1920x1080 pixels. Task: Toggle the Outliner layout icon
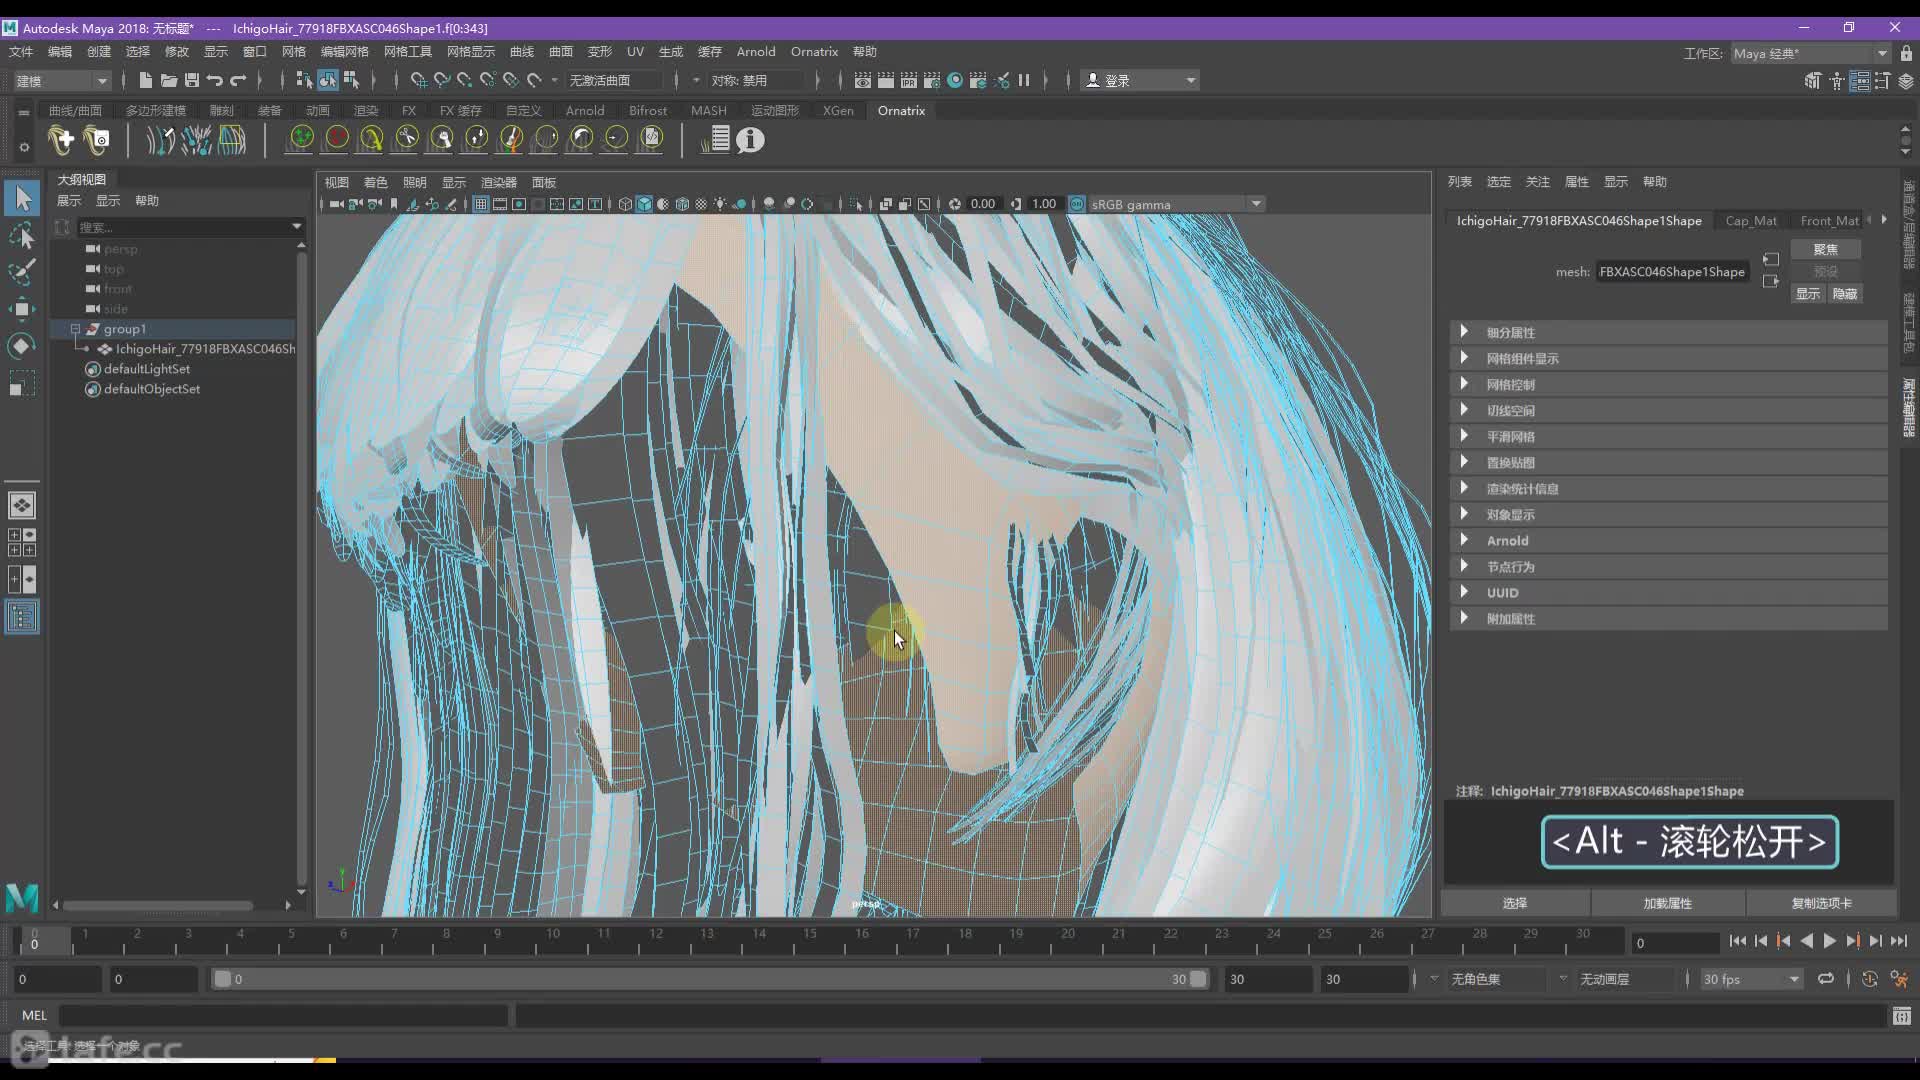coord(22,617)
